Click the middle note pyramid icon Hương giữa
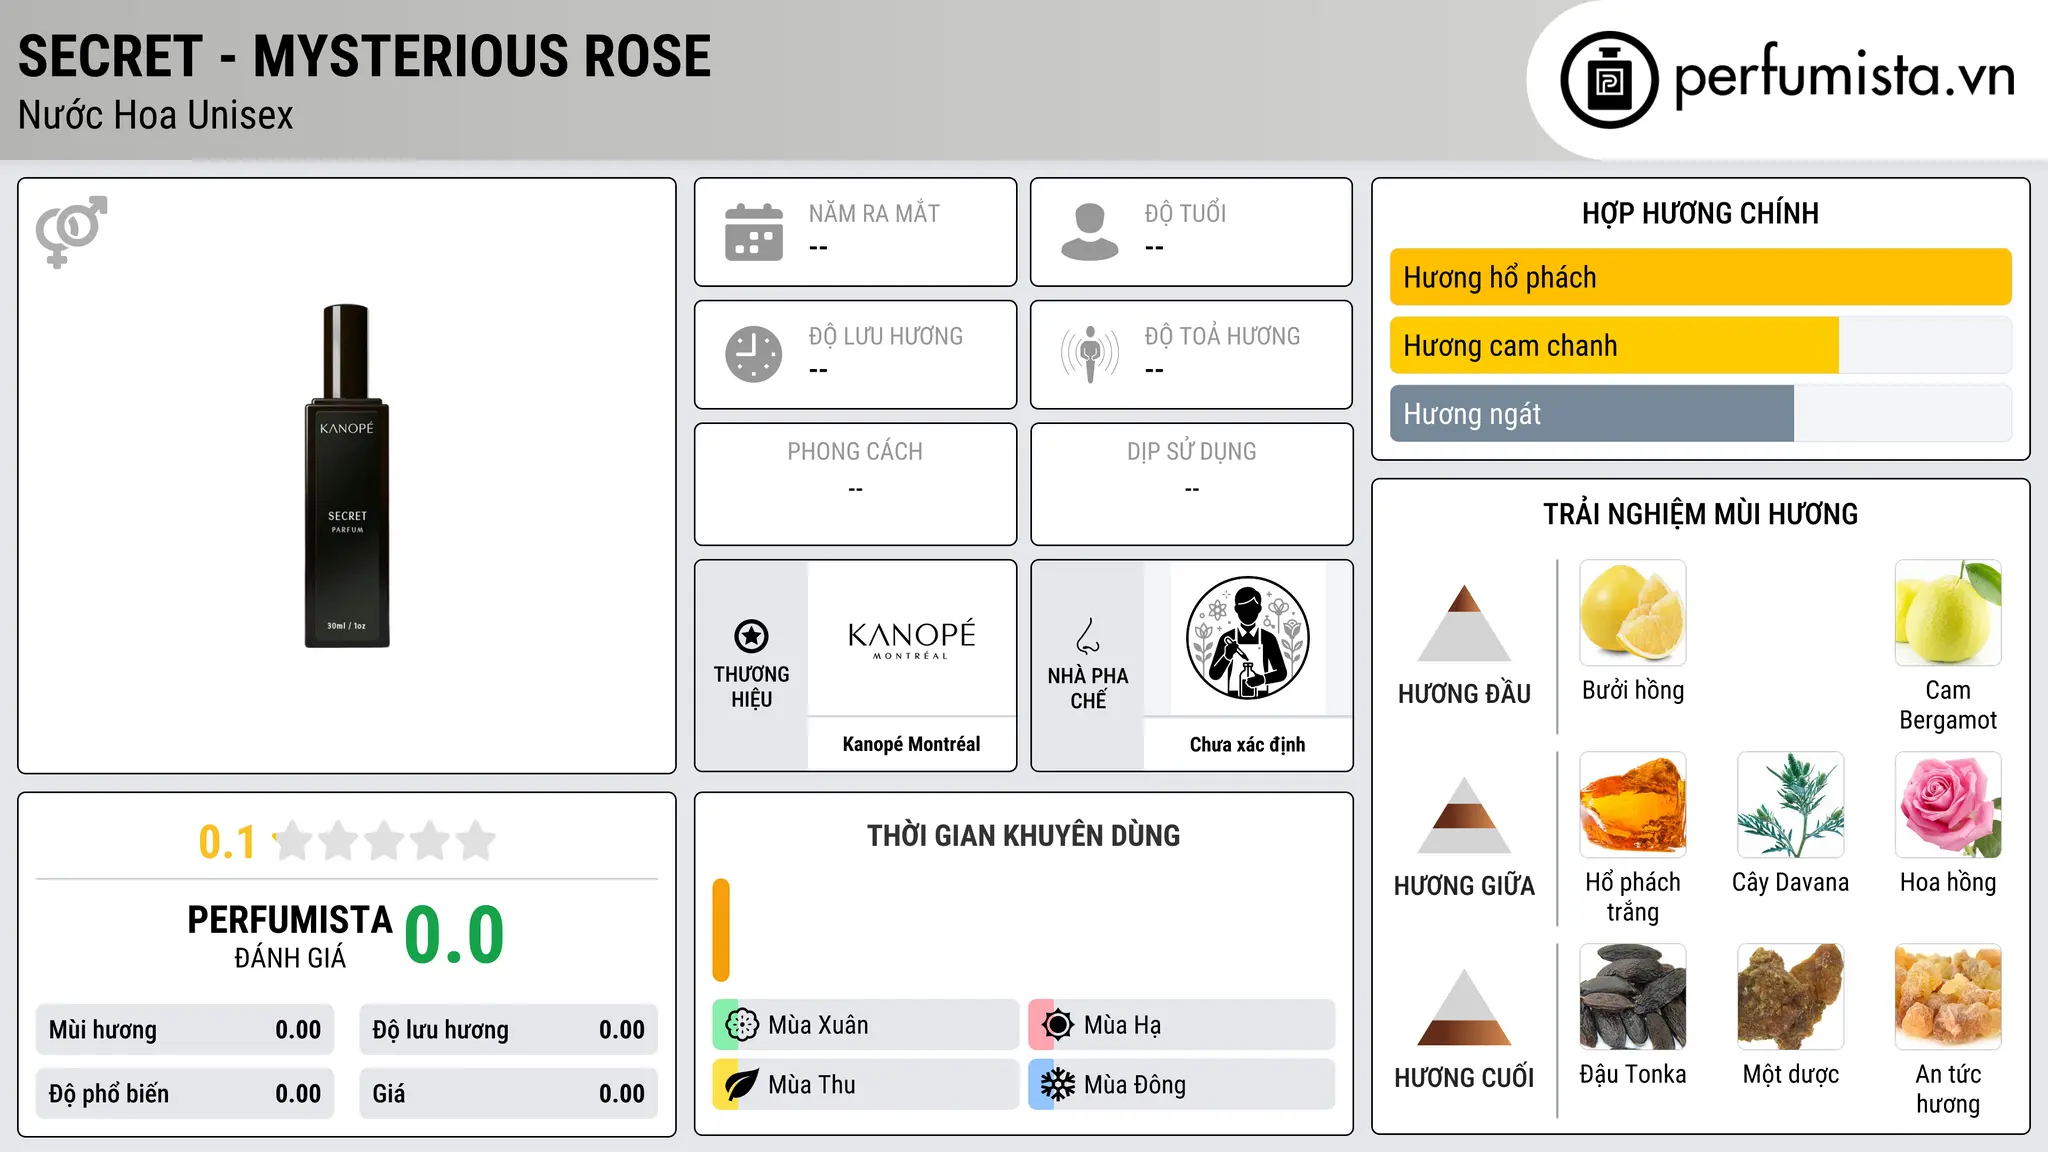2048x1152 pixels. pyautogui.click(x=1464, y=815)
